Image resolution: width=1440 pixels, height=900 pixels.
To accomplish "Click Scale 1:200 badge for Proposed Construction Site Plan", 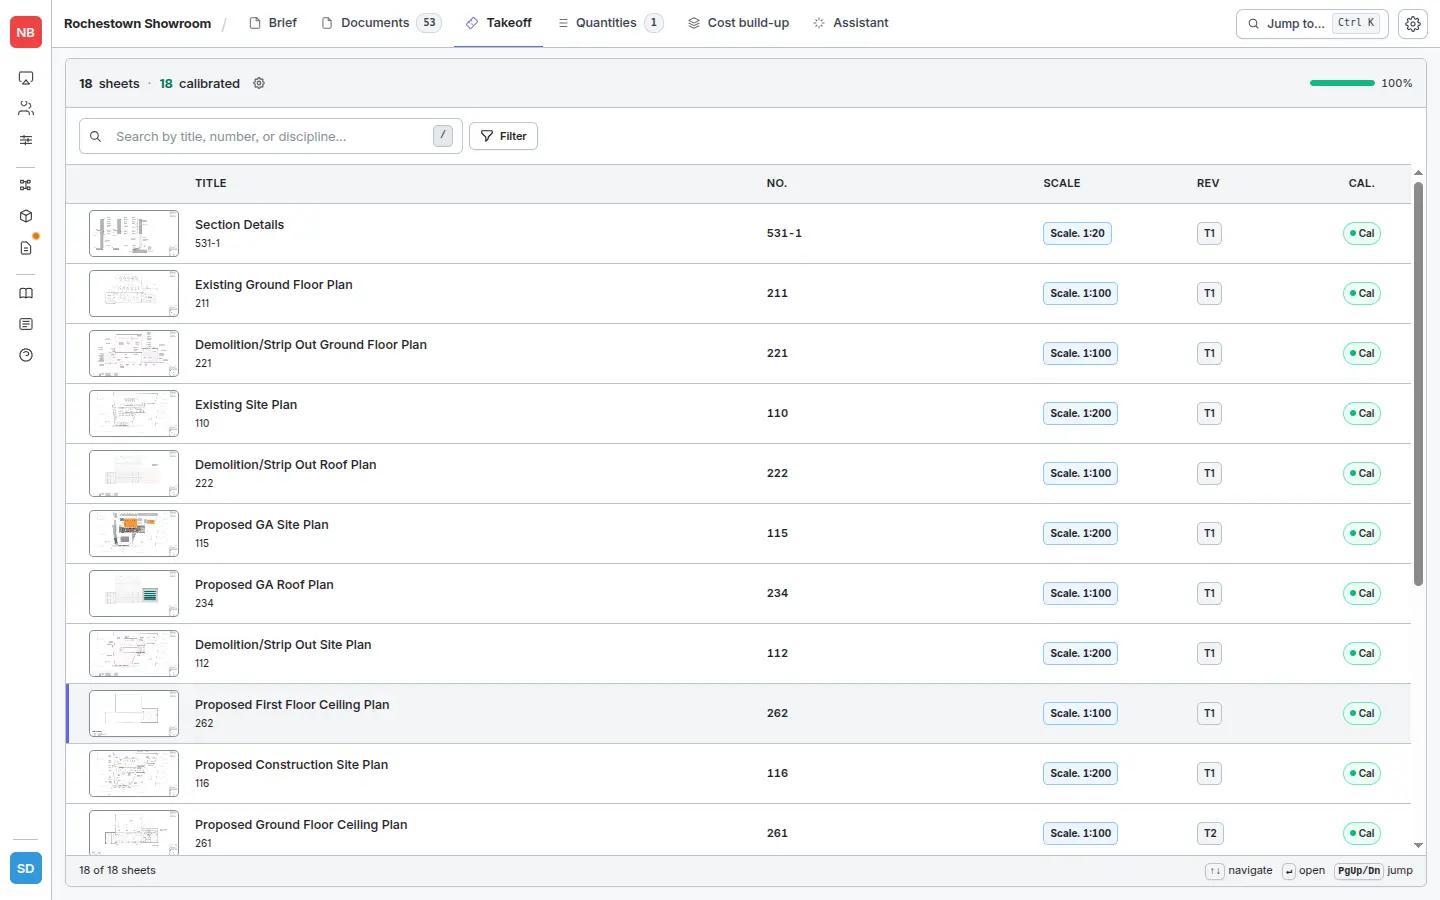I will pyautogui.click(x=1080, y=773).
